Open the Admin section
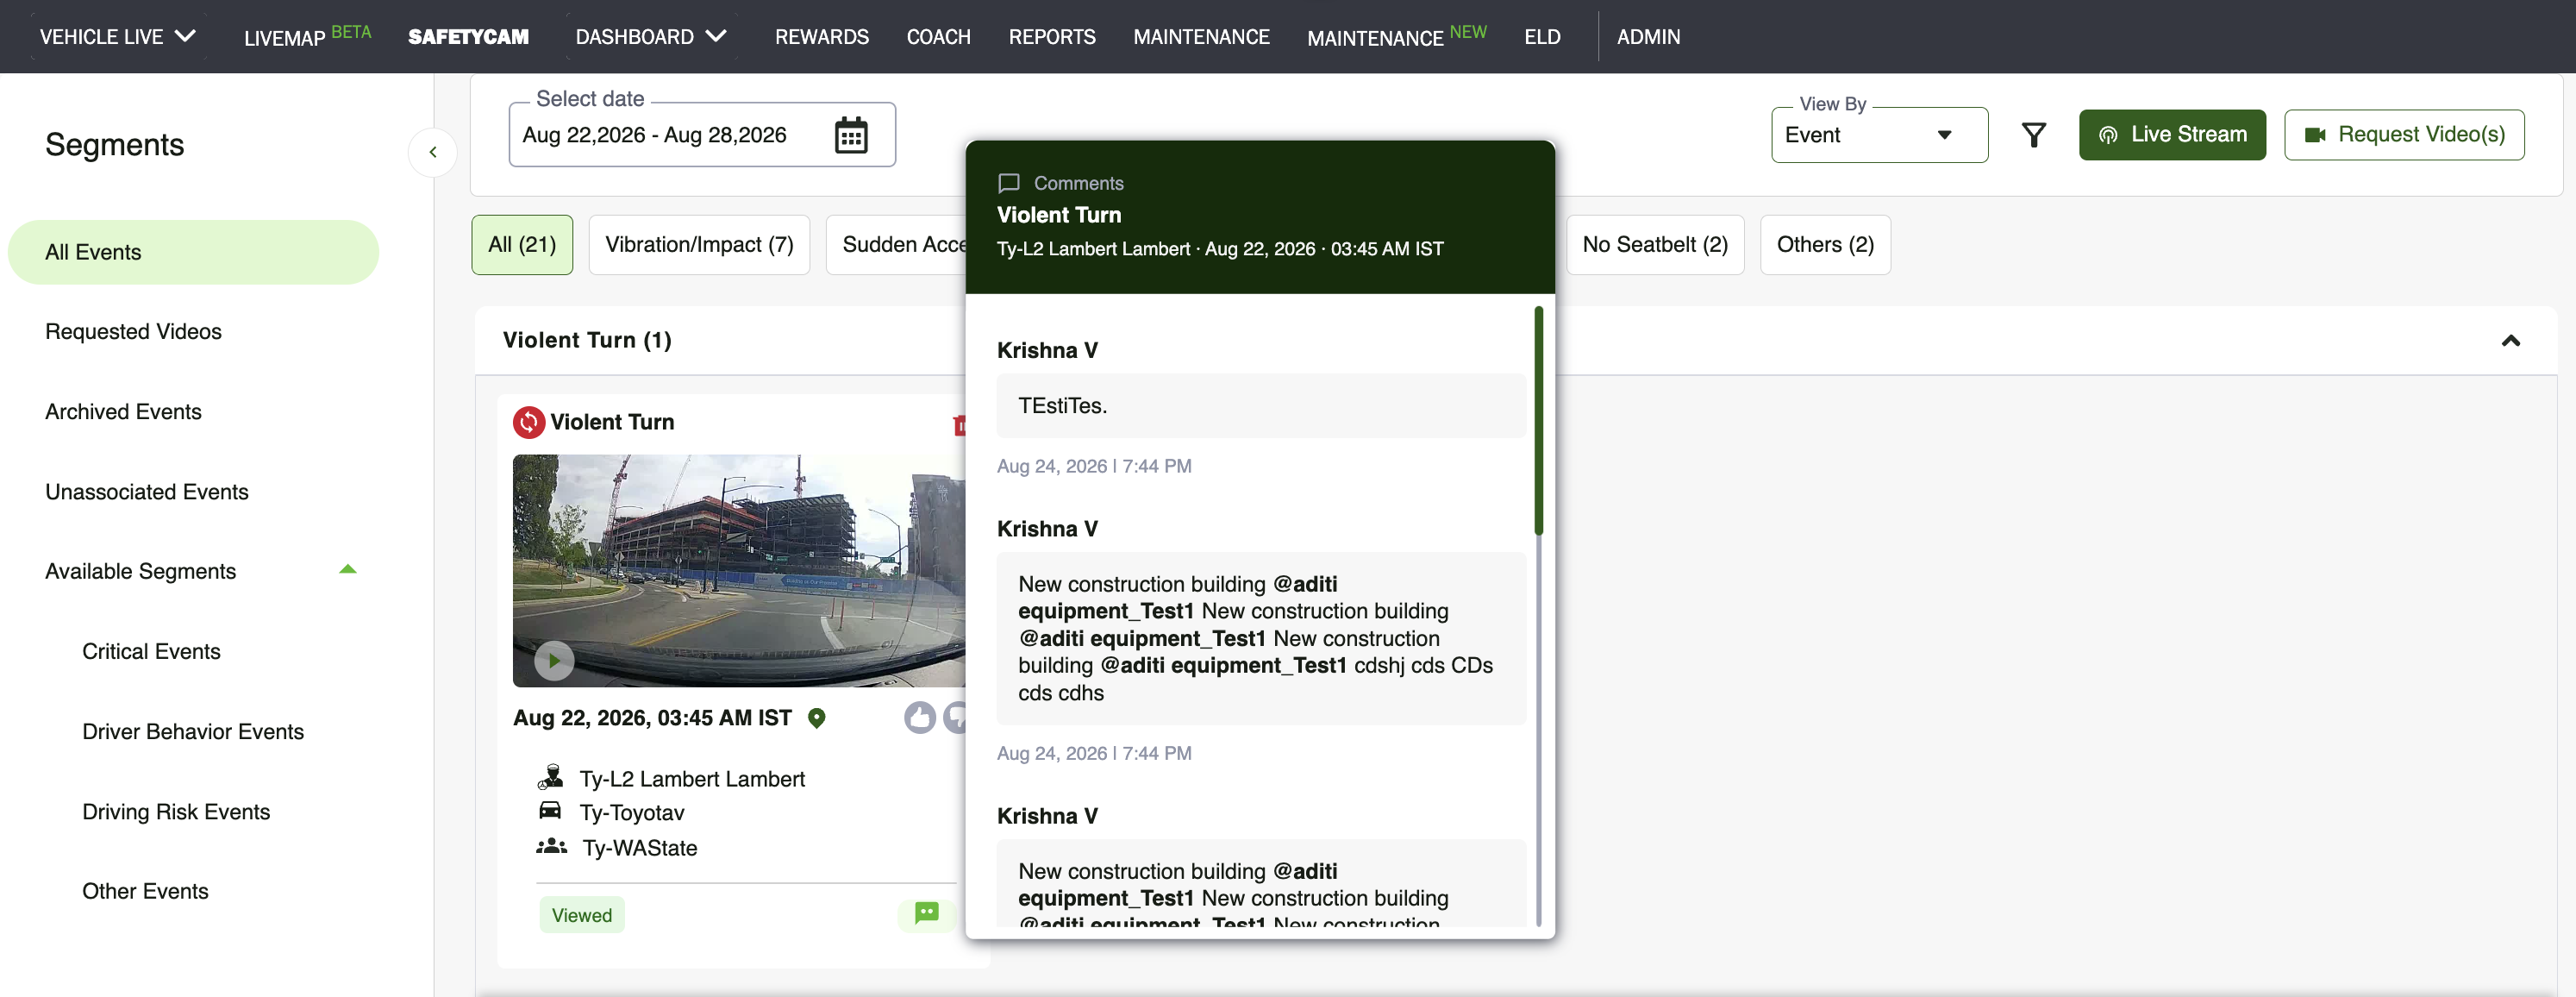2576x997 pixels. (1648, 37)
